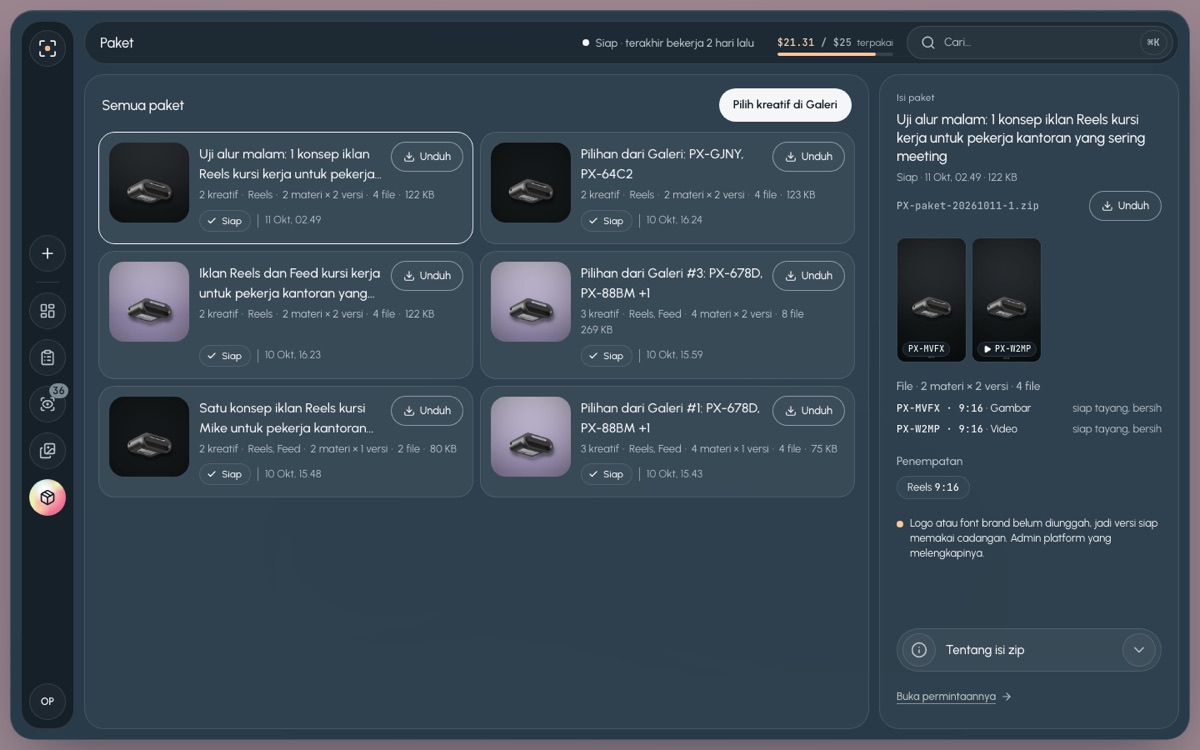1200x750 pixels.
Task: Download the Iklan Reels dan Feed package
Action: click(x=427, y=276)
